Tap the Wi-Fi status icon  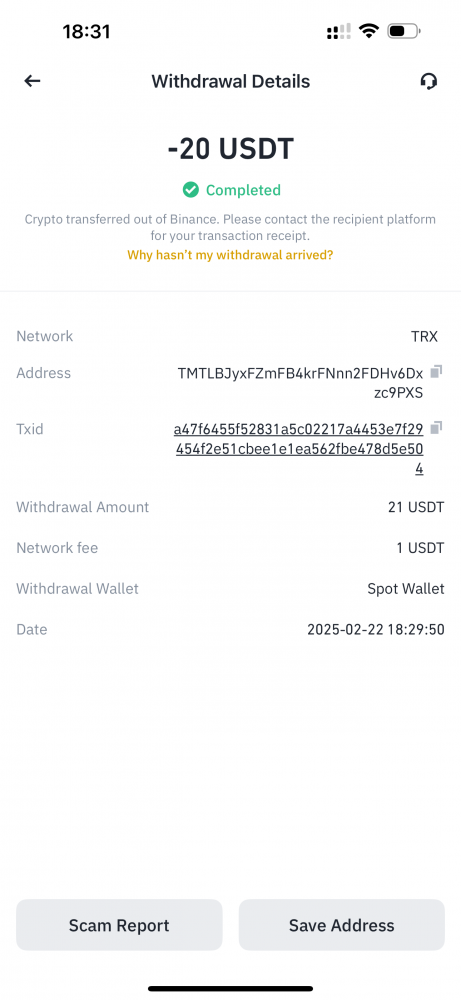tap(368, 31)
